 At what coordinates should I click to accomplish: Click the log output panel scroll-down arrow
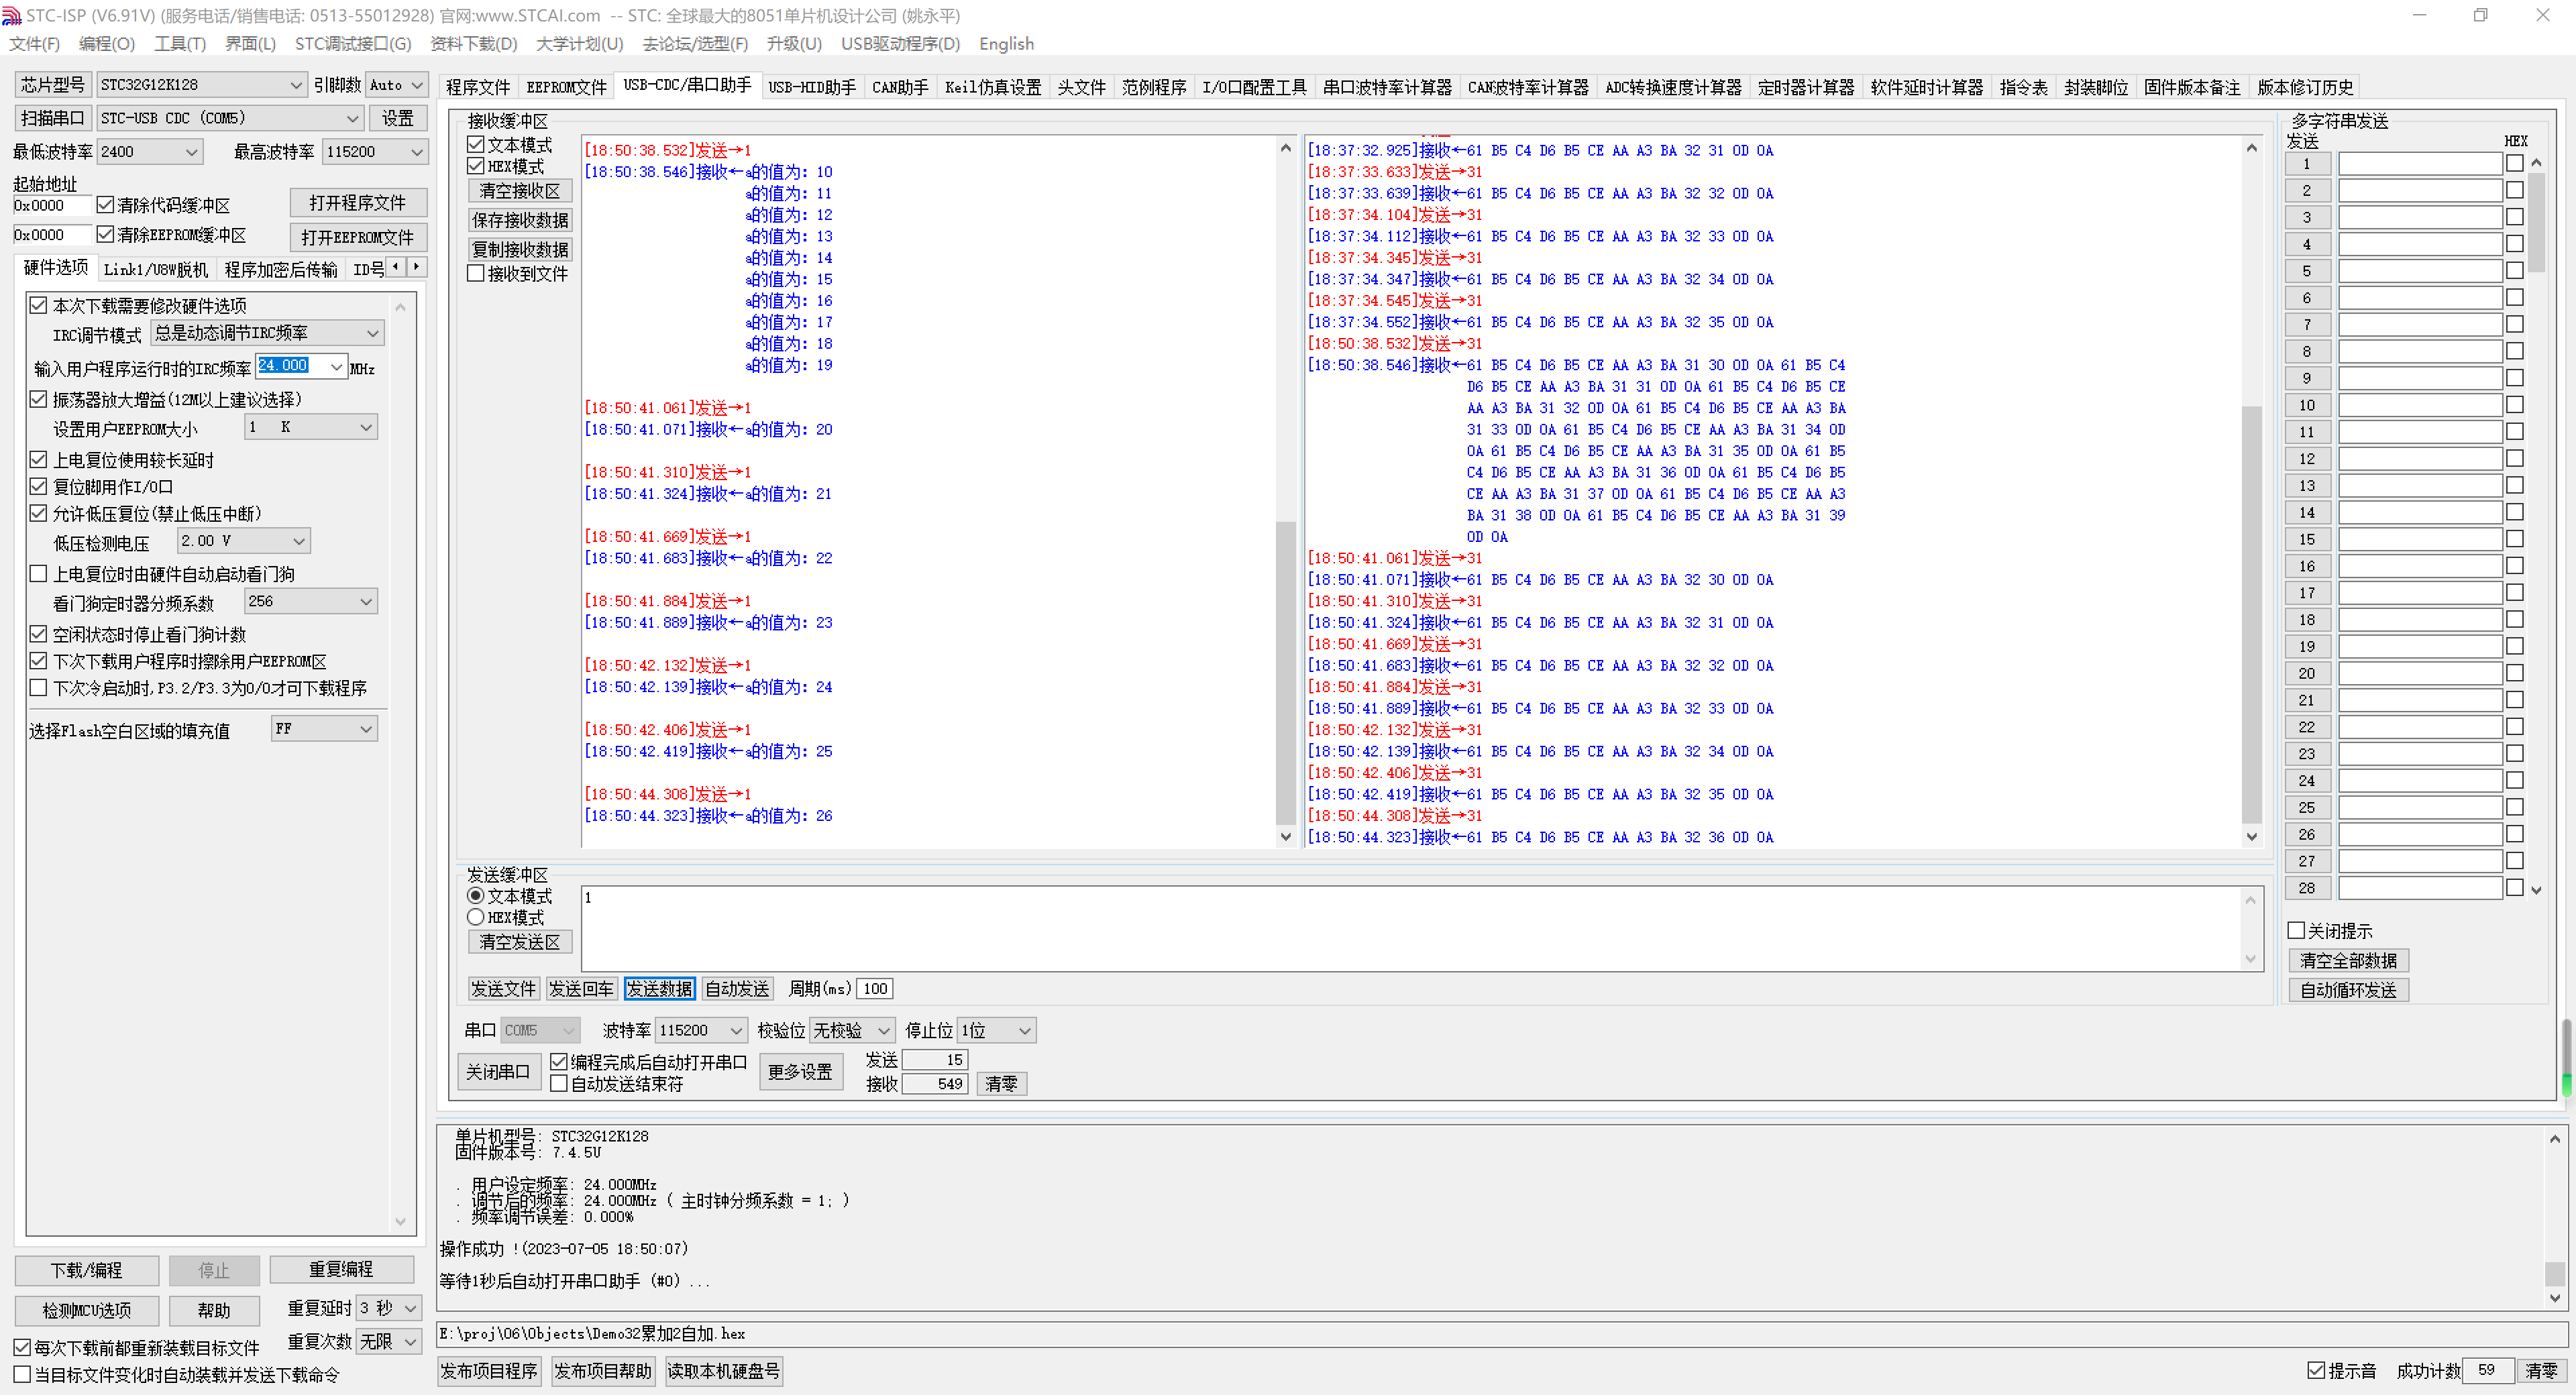[2554, 1298]
